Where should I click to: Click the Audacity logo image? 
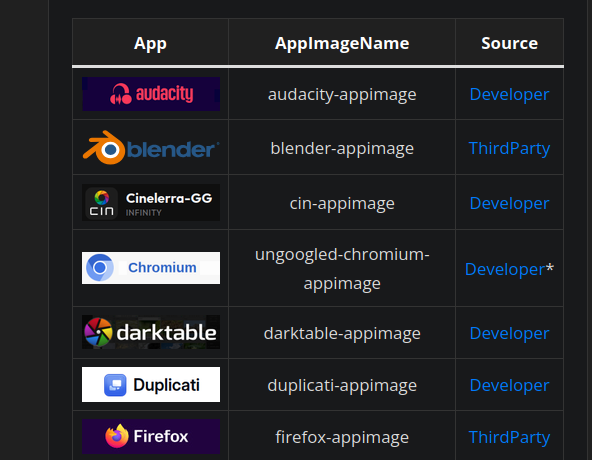pyautogui.click(x=151, y=94)
